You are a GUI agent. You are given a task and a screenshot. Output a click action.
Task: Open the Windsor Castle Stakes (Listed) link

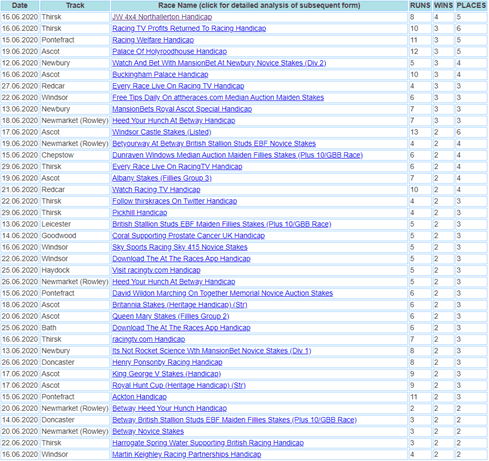(x=162, y=132)
